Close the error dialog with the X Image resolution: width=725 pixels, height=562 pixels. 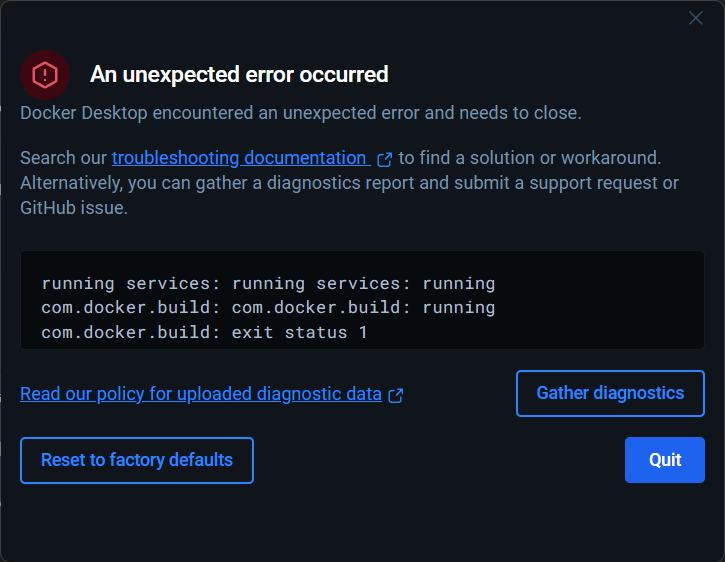[696, 18]
